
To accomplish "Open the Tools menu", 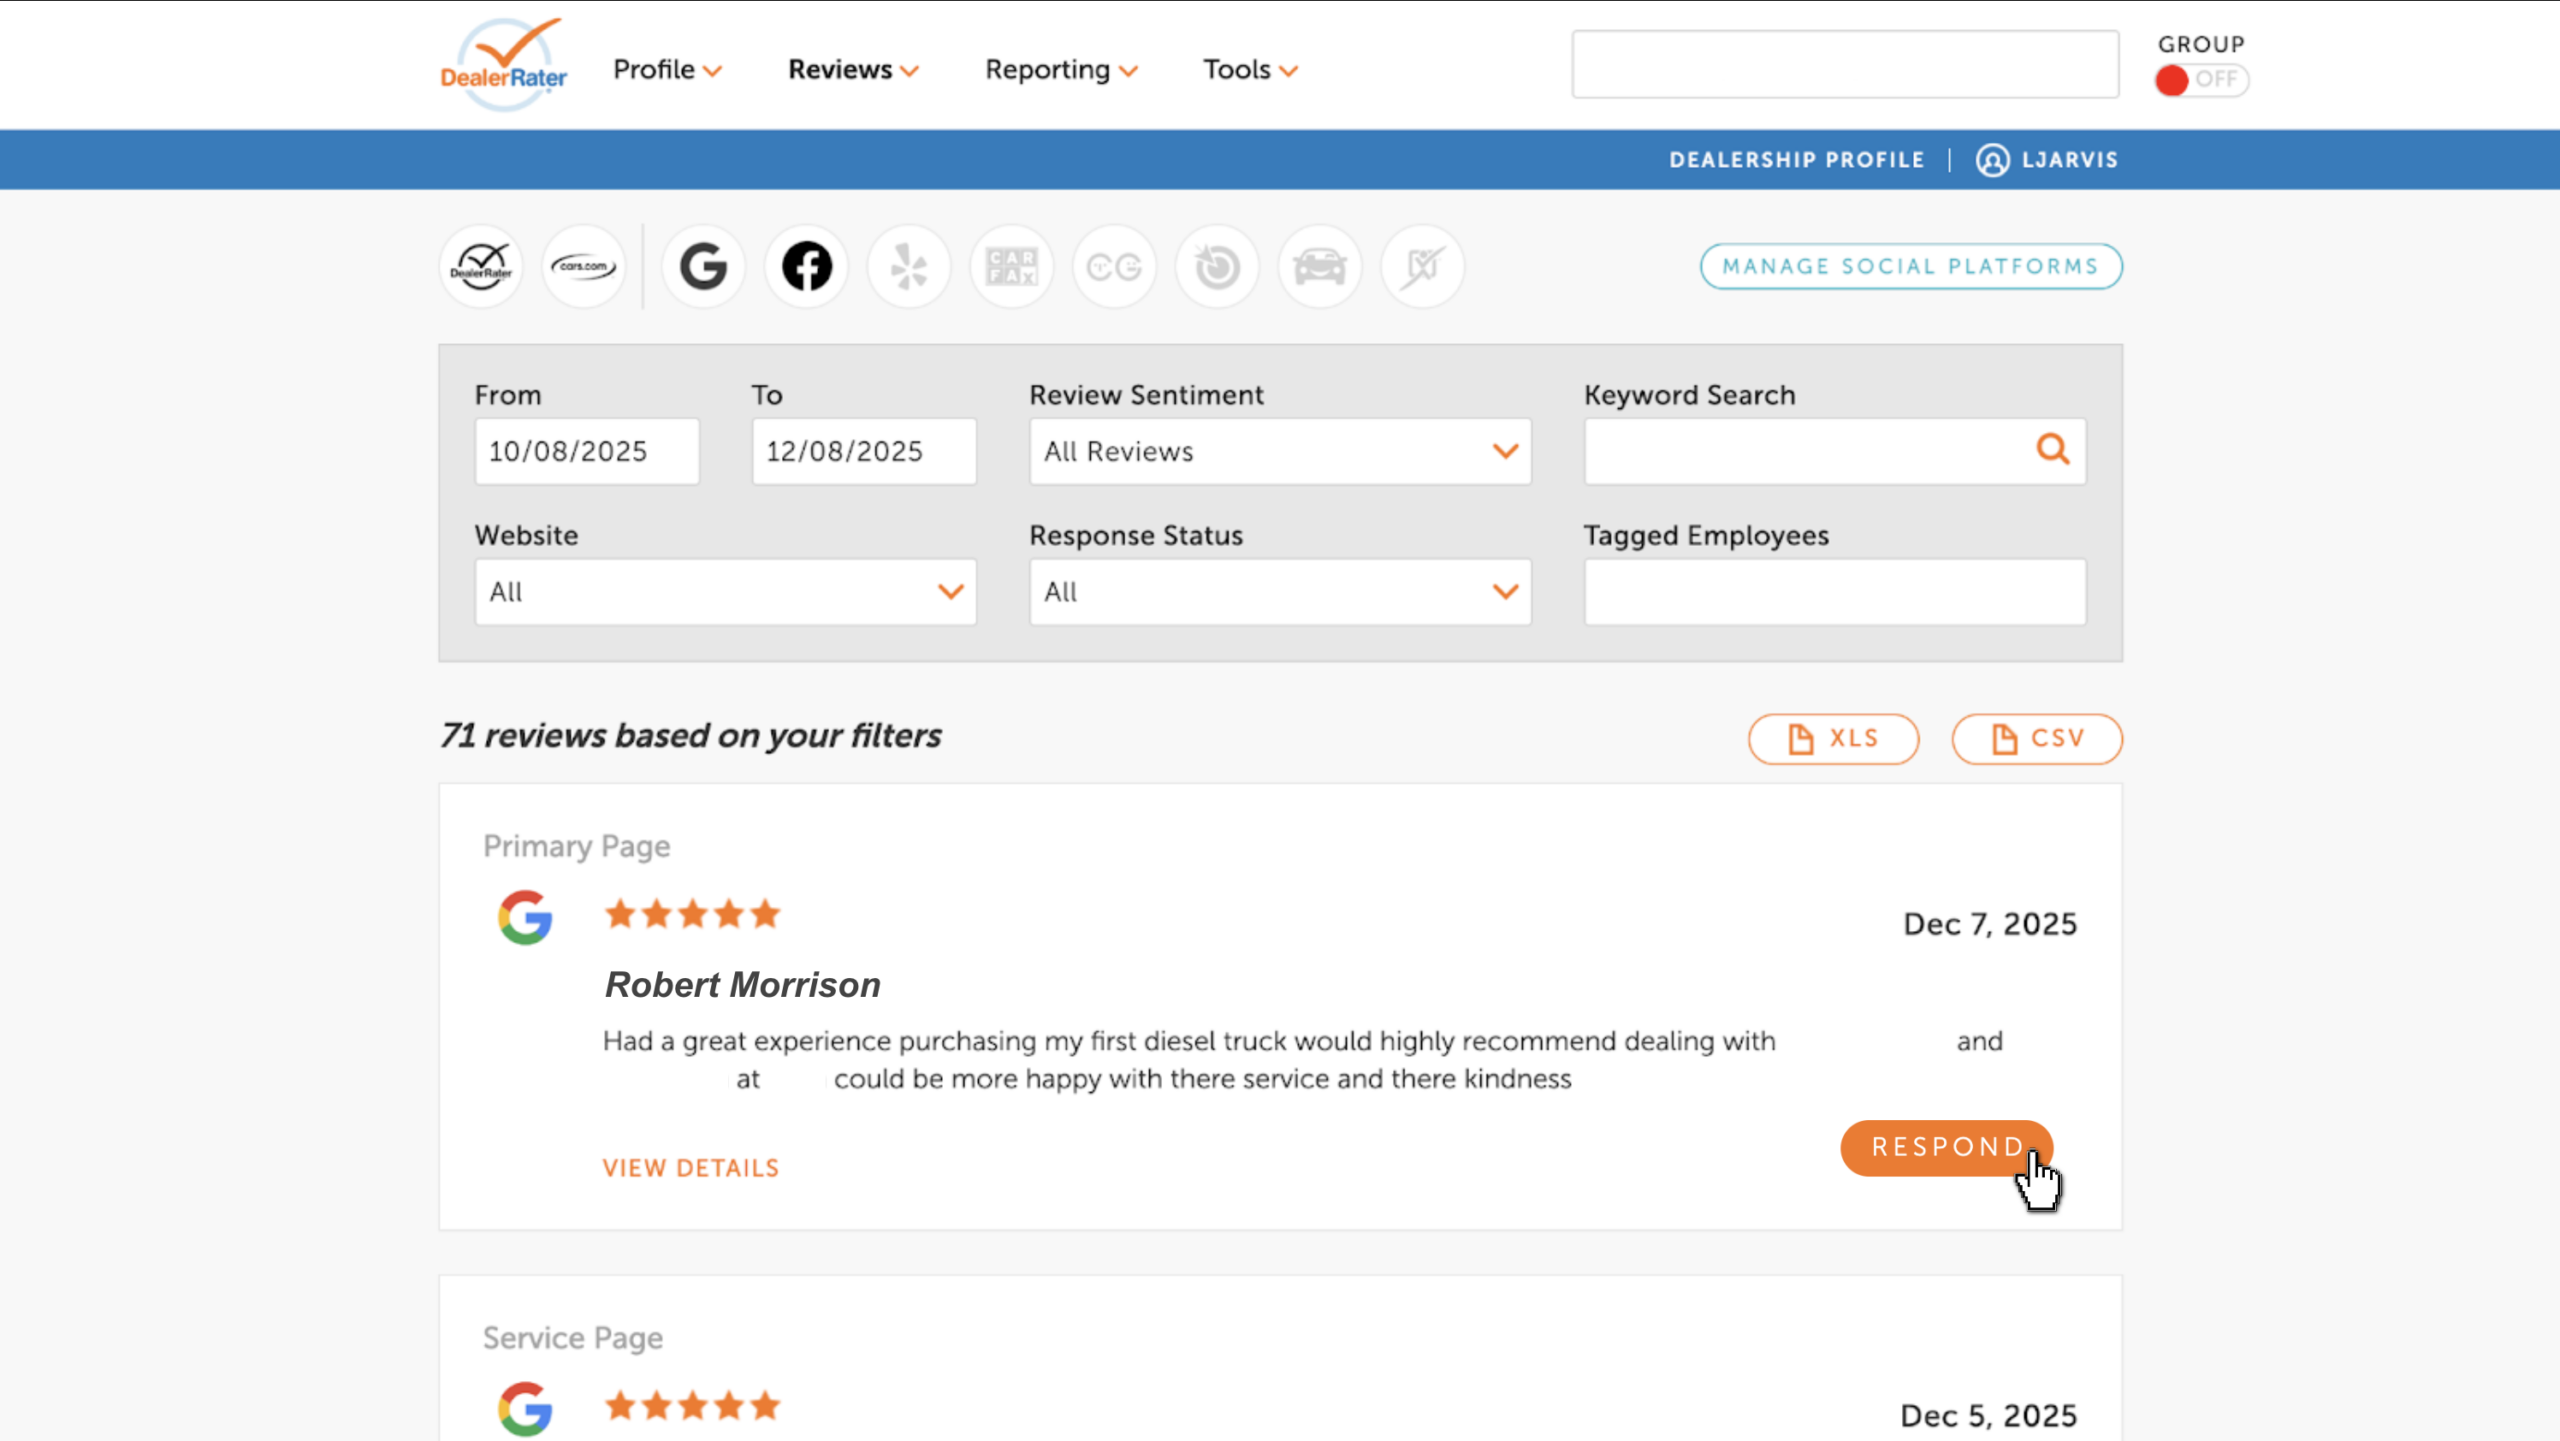I will [x=1250, y=70].
